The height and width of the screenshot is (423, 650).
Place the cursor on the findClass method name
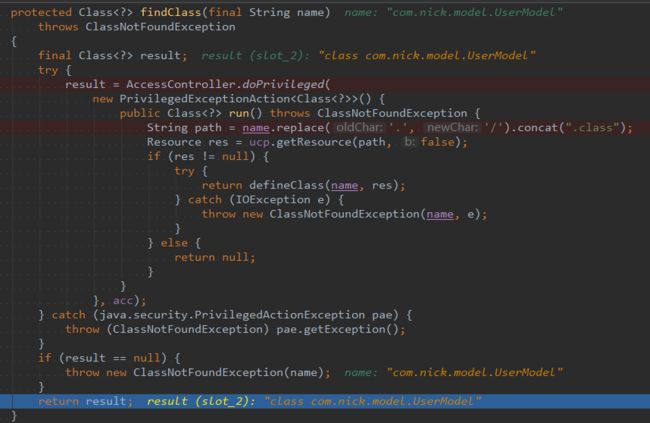click(170, 12)
